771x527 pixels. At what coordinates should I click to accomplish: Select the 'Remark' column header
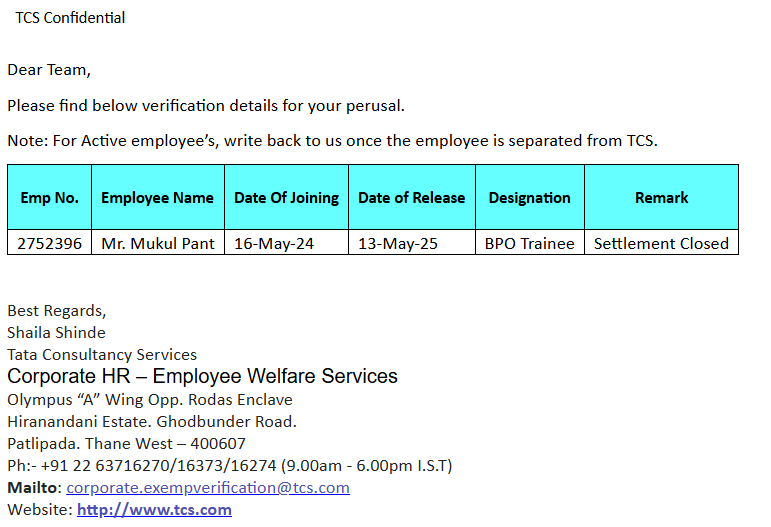pyautogui.click(x=662, y=198)
